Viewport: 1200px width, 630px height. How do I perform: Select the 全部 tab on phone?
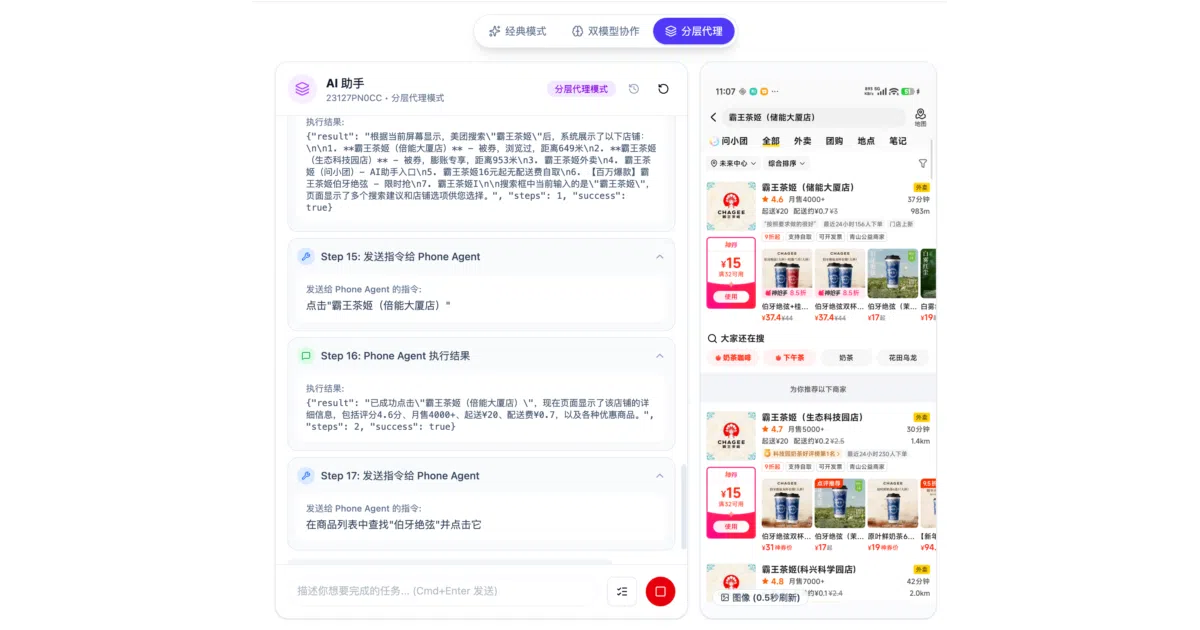click(771, 141)
